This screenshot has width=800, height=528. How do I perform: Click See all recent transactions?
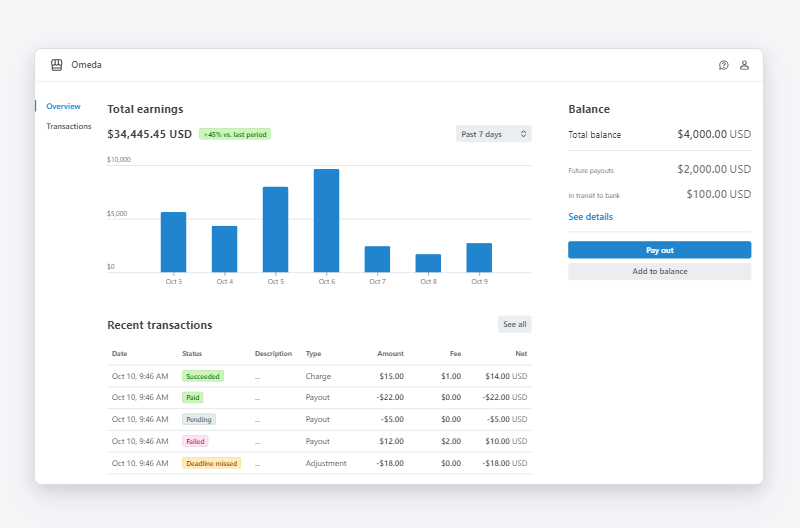click(515, 324)
